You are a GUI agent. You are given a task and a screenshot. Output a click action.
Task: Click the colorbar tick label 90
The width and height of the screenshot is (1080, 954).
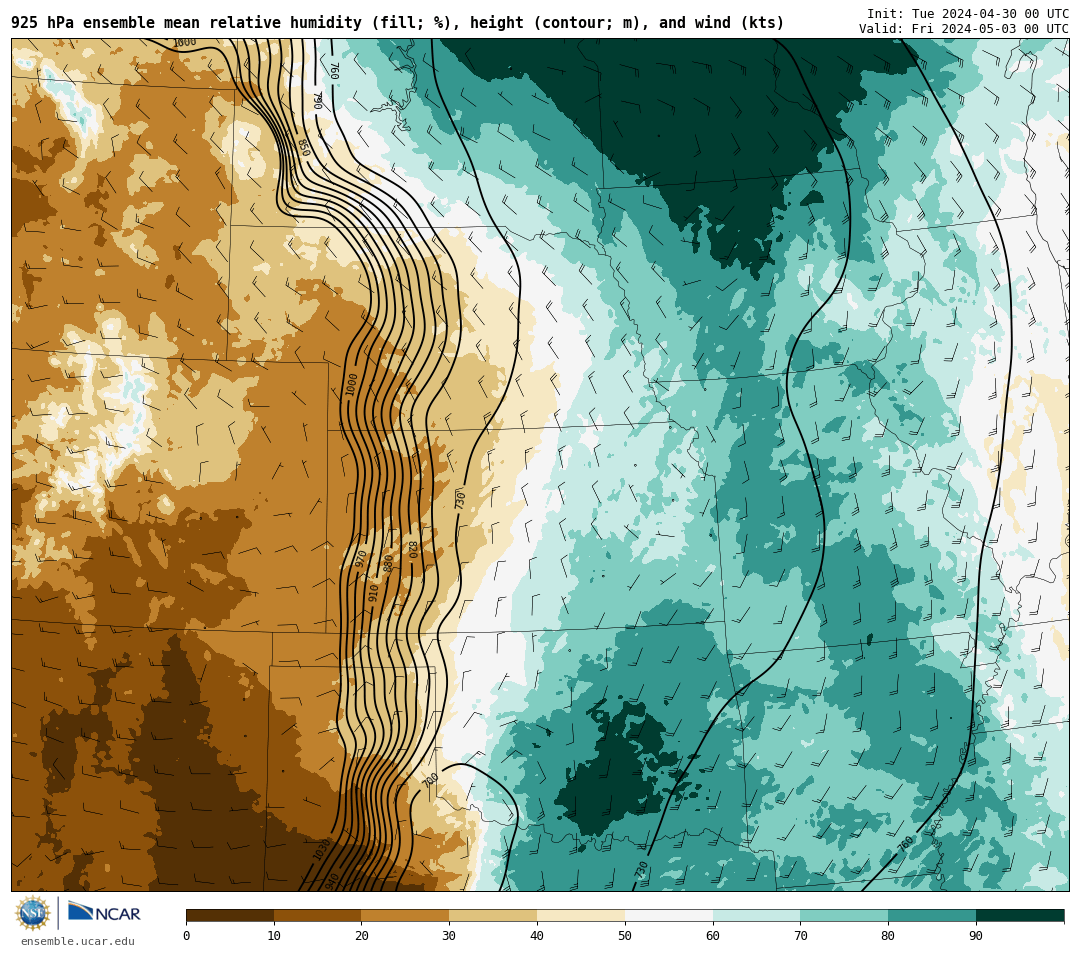[976, 935]
